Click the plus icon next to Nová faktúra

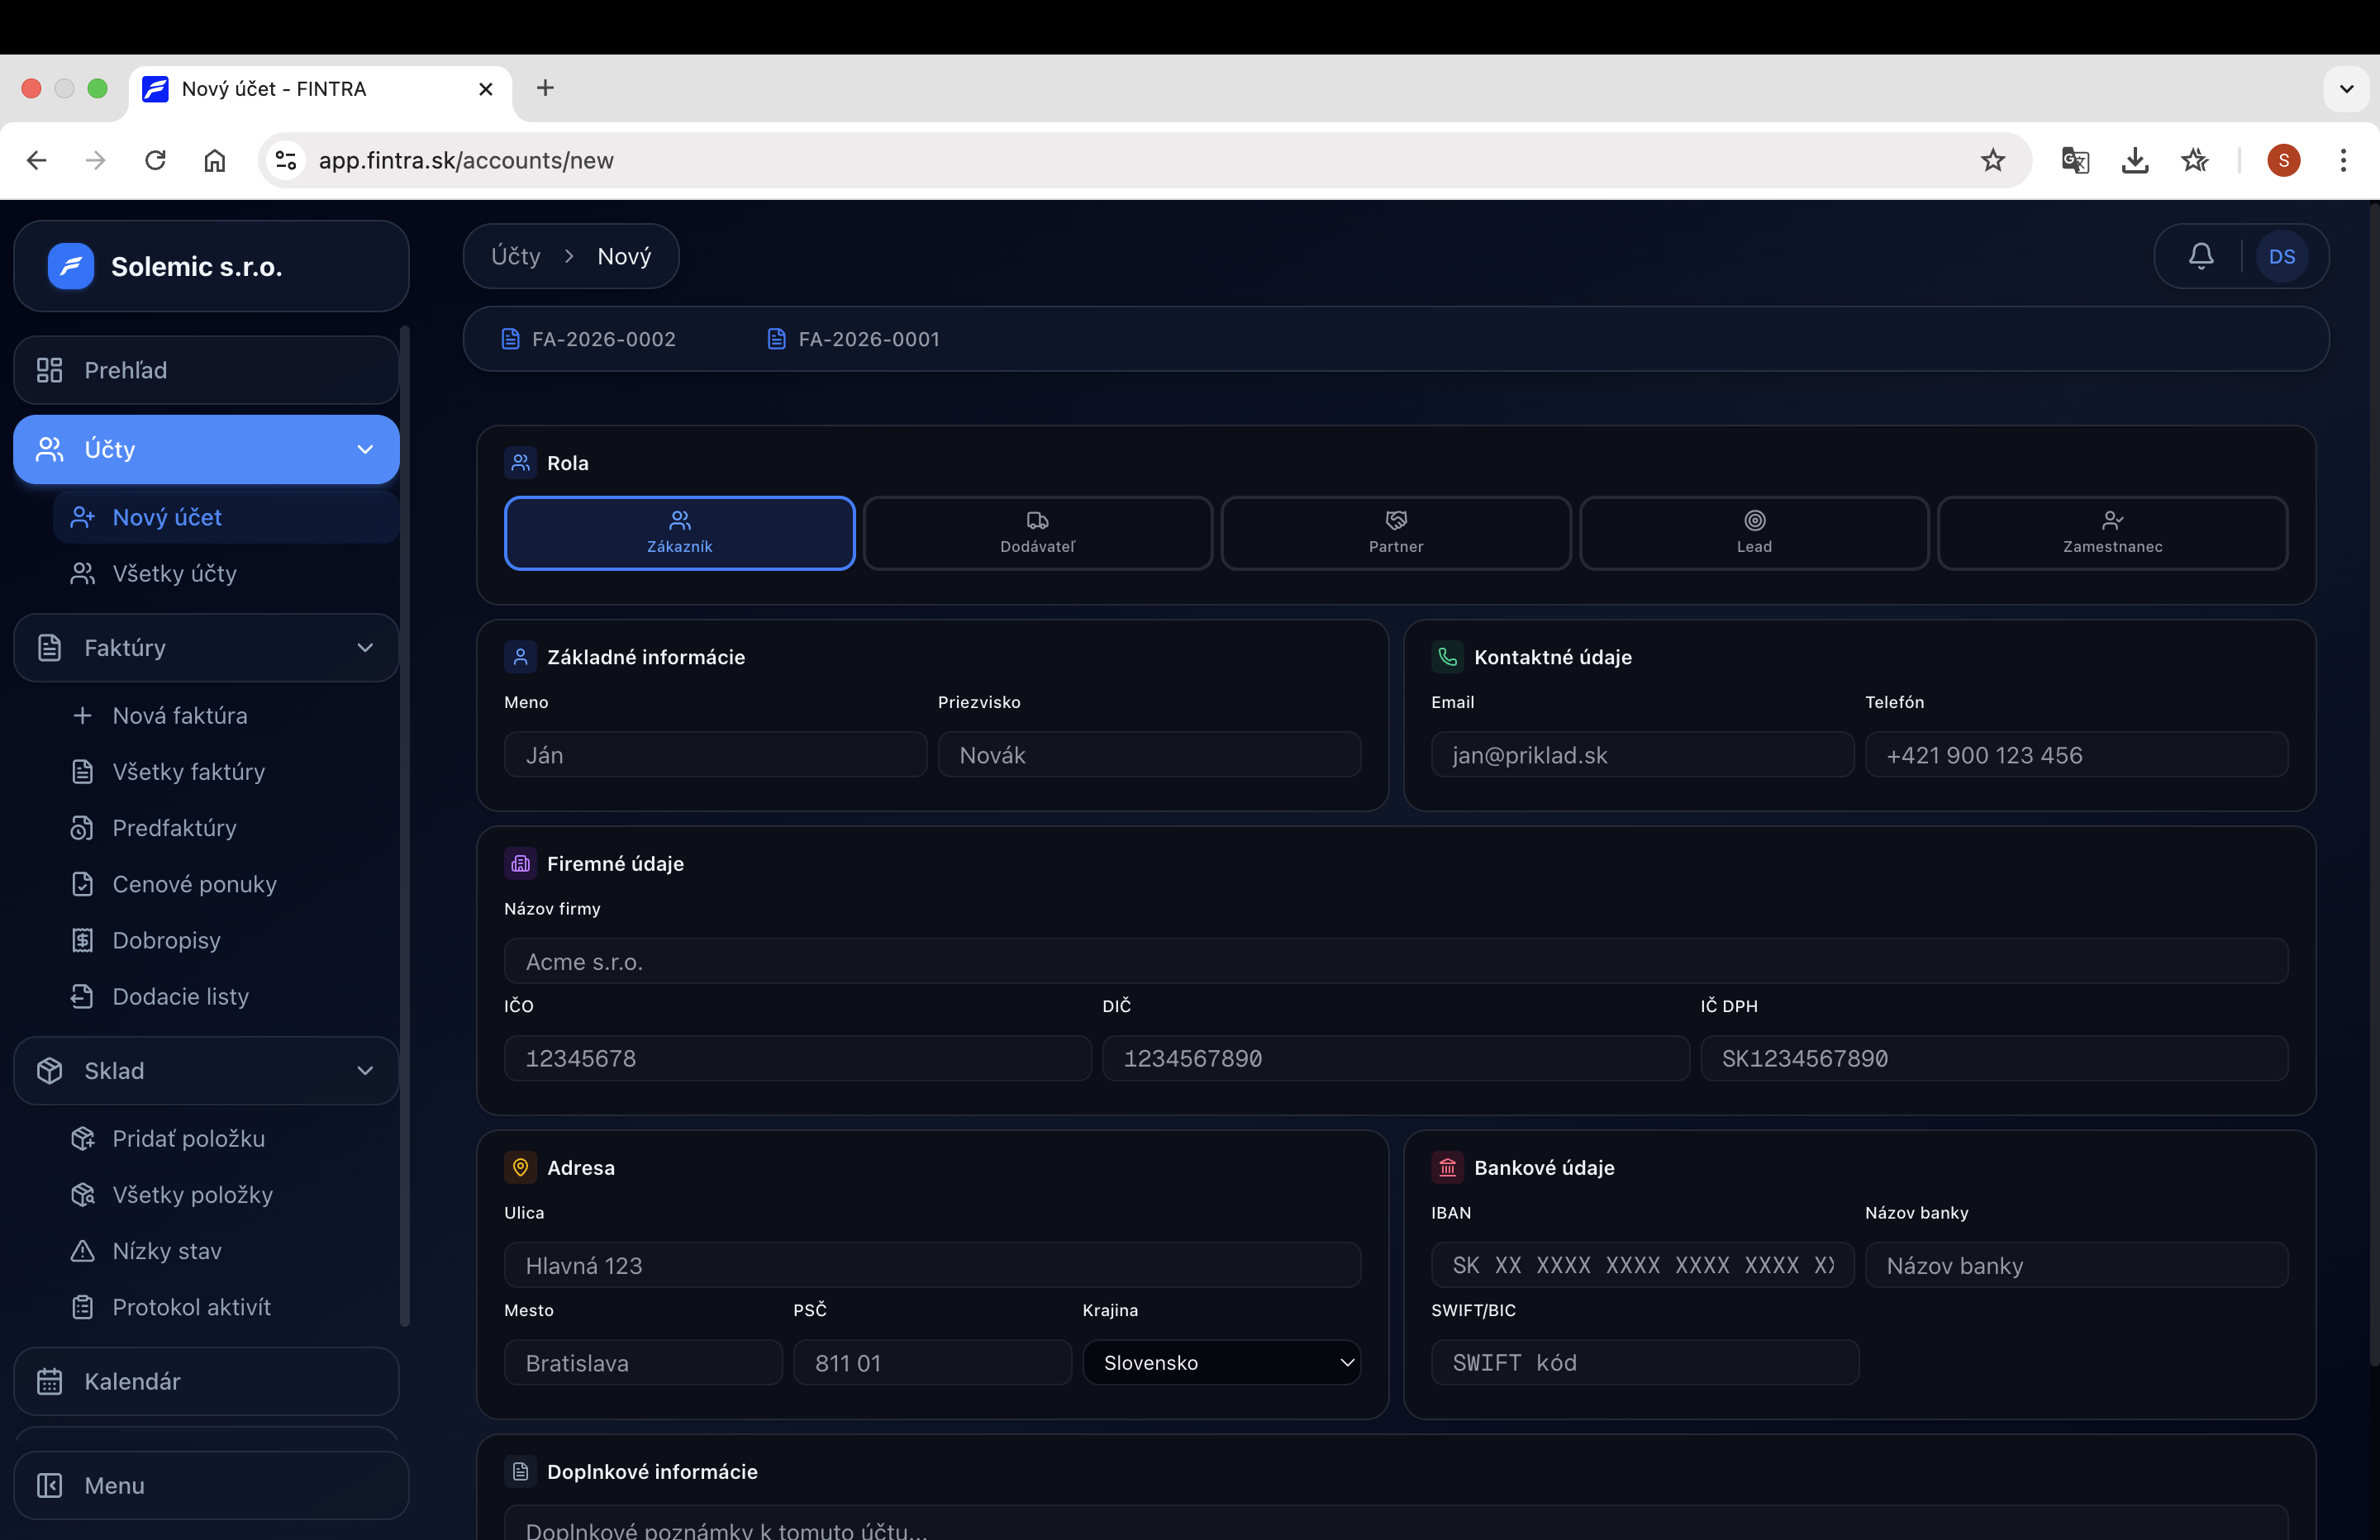[82, 715]
